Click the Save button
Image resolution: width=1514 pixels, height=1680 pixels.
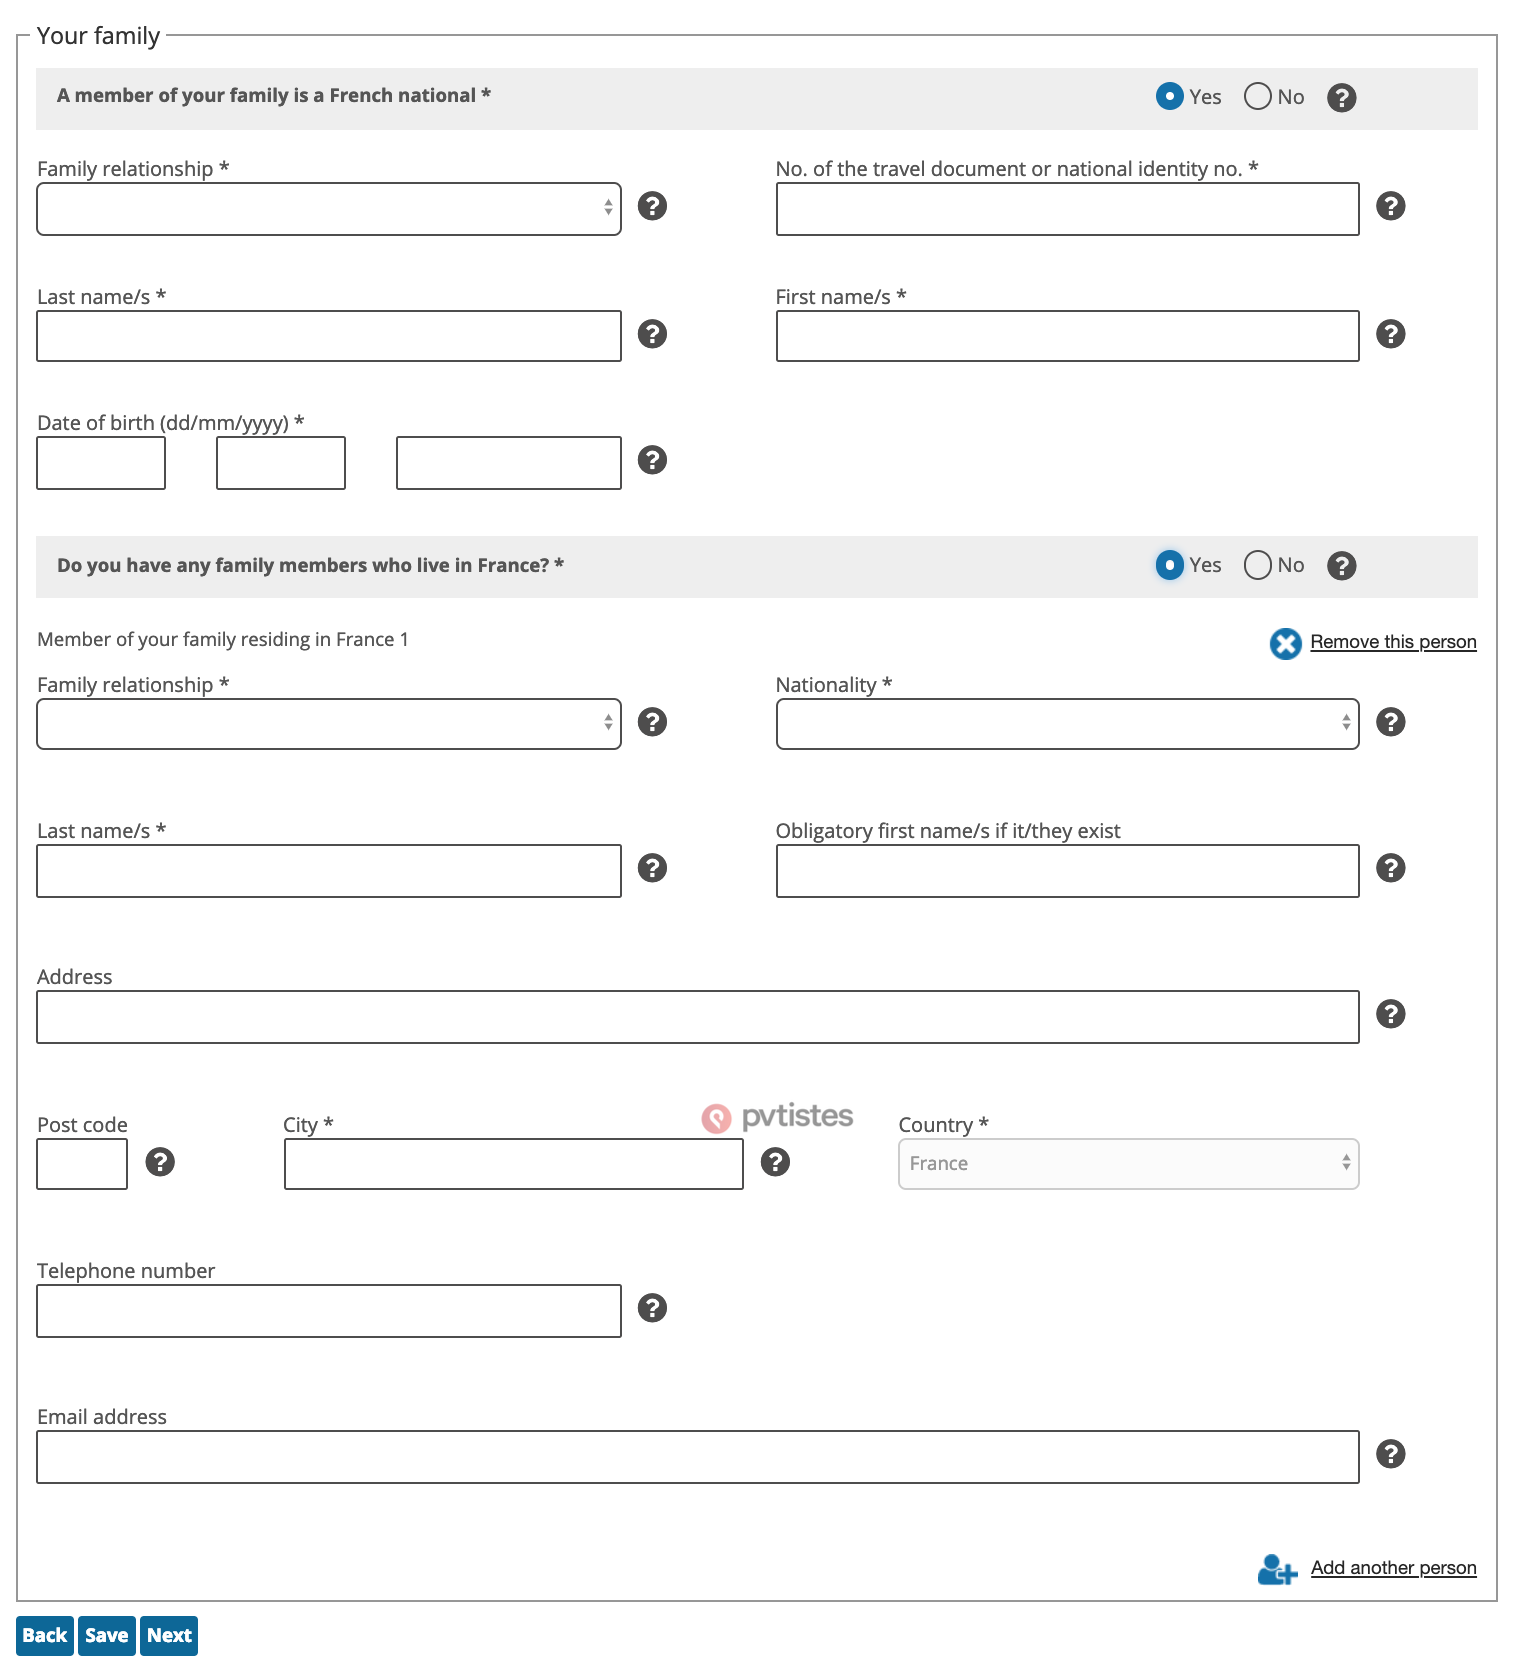tap(107, 1636)
